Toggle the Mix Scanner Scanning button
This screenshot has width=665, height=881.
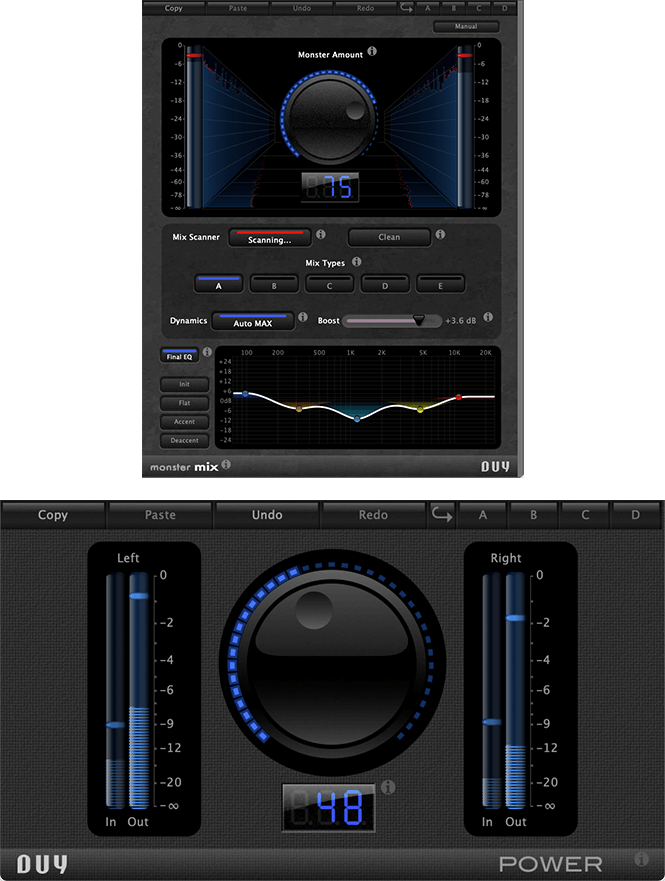click(x=268, y=238)
